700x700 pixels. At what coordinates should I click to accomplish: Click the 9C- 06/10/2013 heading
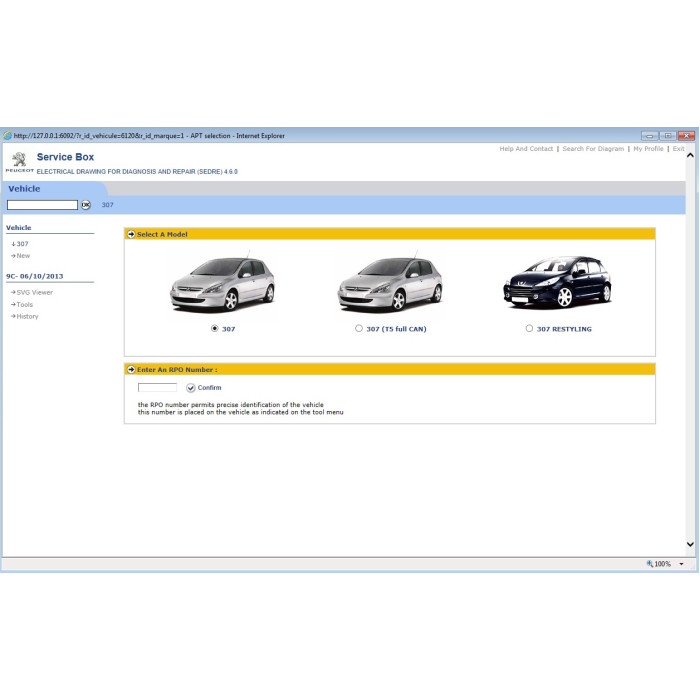click(34, 276)
